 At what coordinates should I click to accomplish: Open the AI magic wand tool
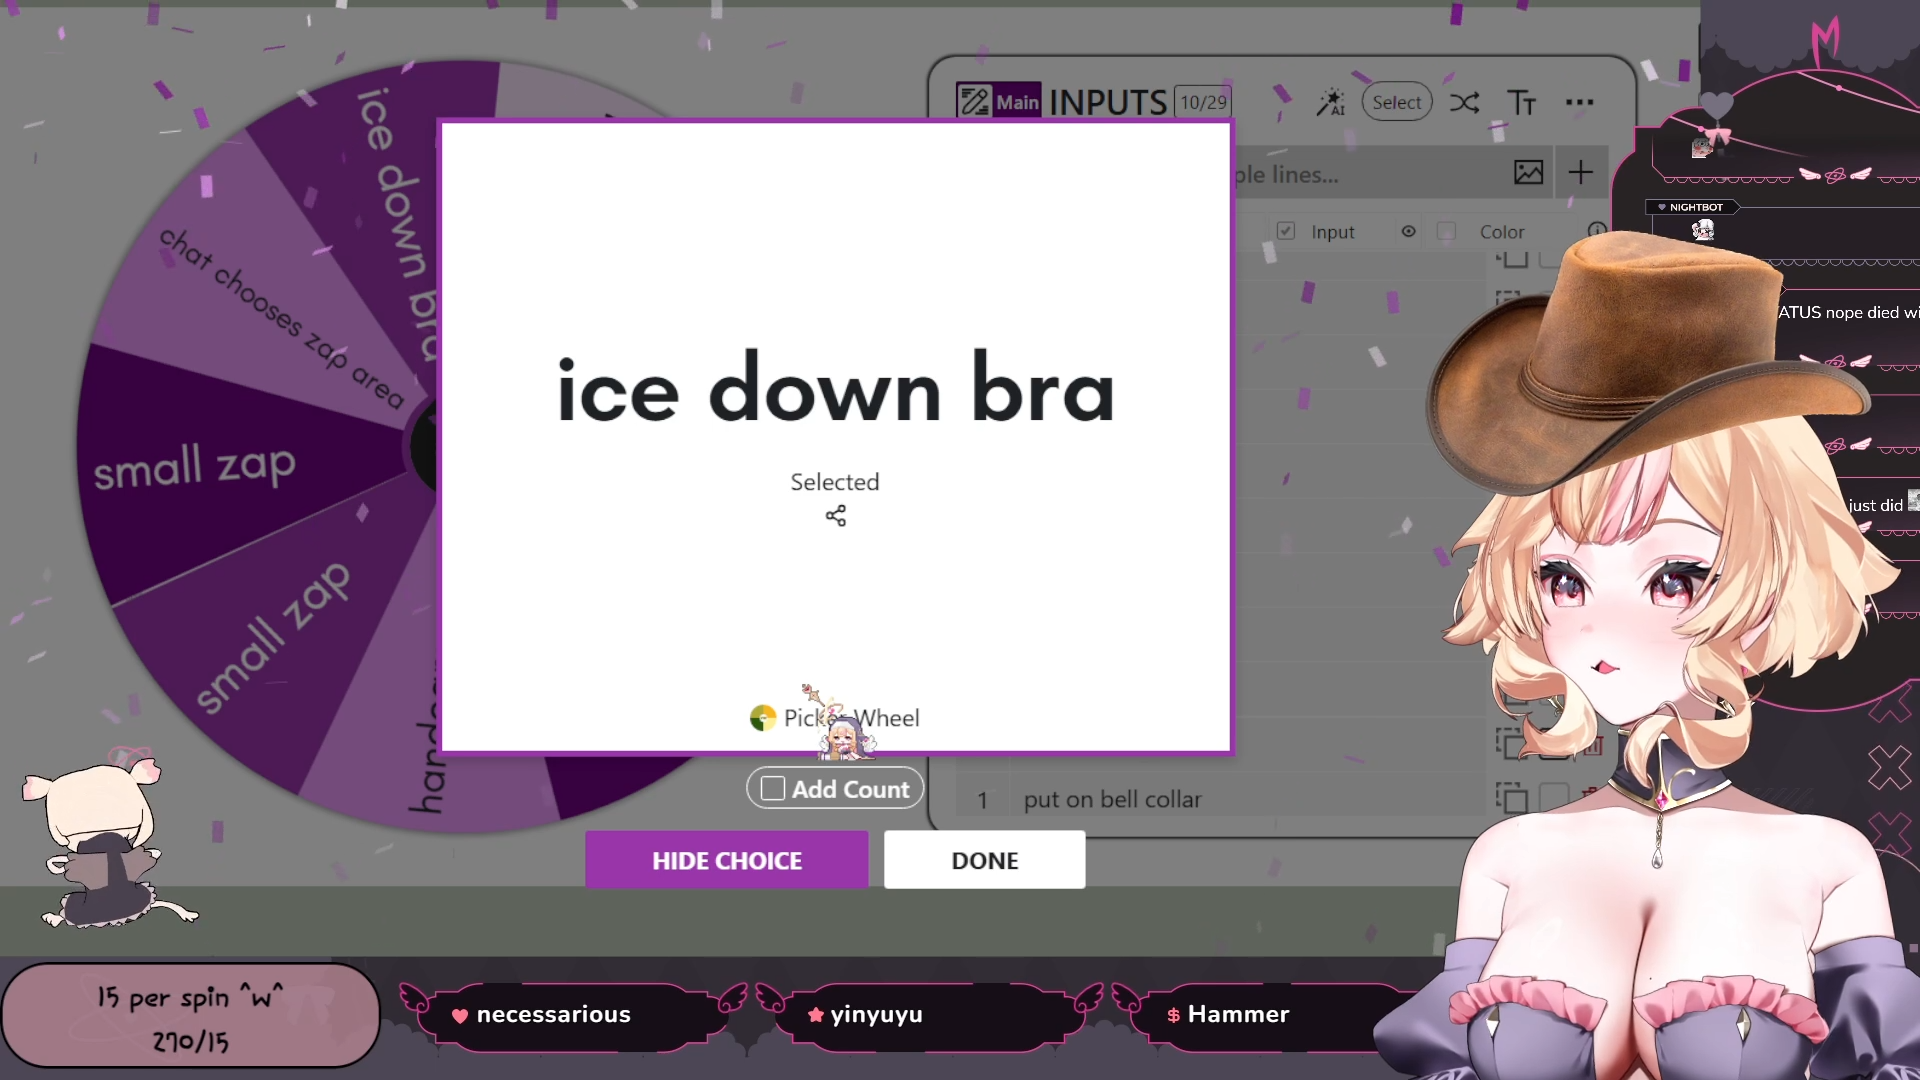[1330, 102]
